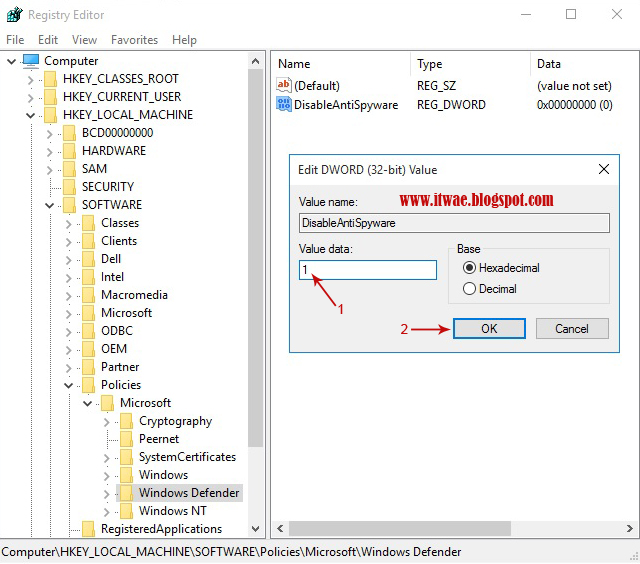
Task: Expand the Windows NT node
Action: [x=107, y=511]
